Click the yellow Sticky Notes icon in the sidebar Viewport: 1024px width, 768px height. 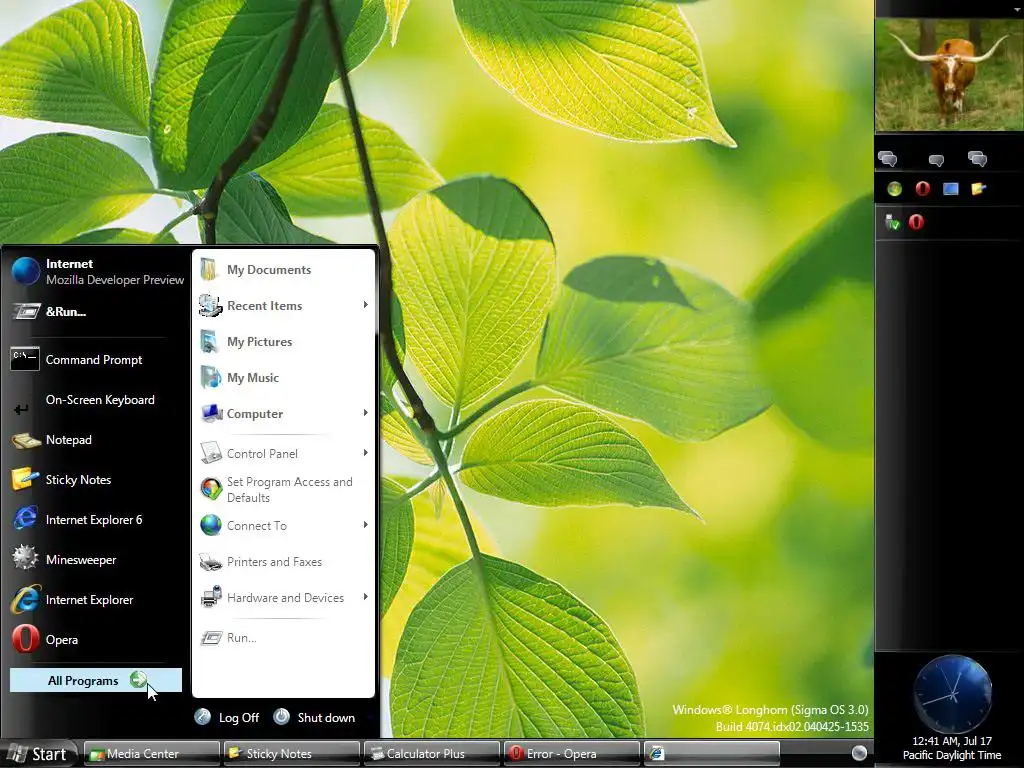pos(978,189)
